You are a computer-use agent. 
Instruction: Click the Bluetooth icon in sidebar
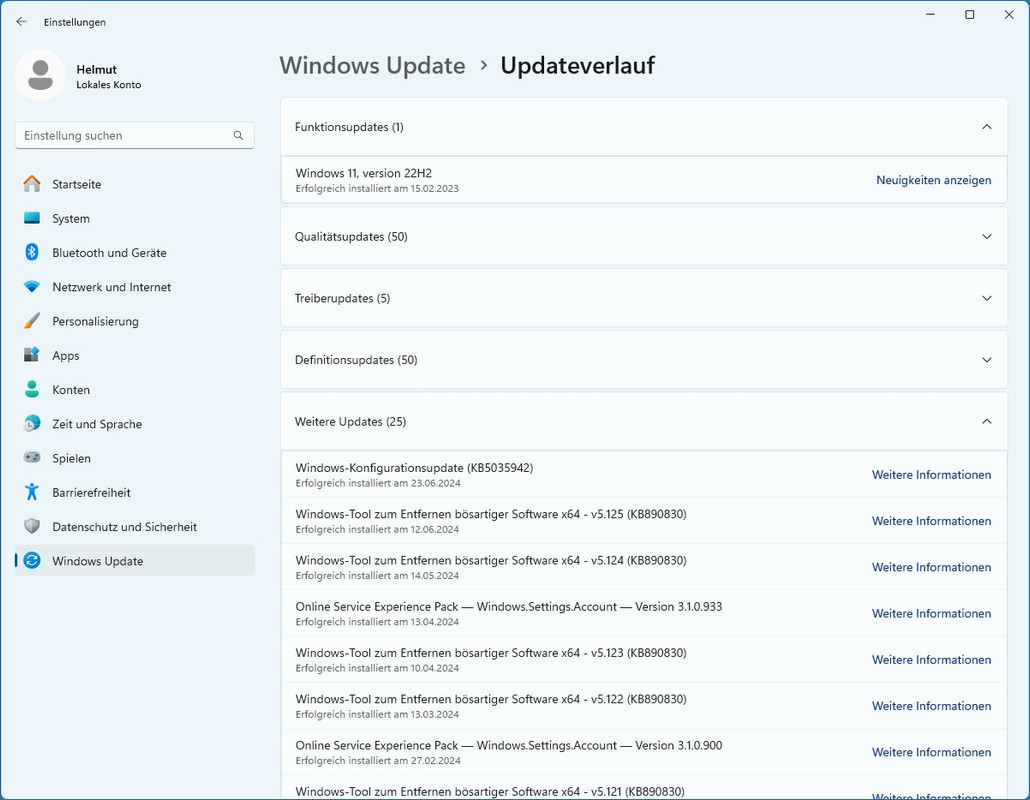tap(32, 252)
